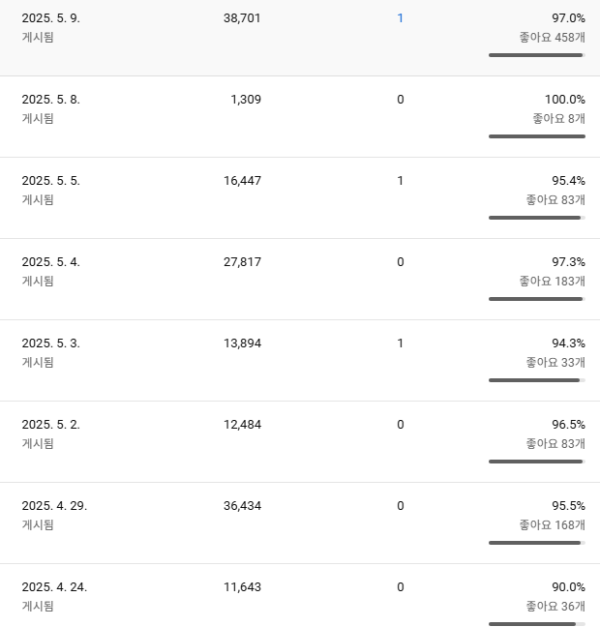Click the 95.4% like percentage

tap(568, 180)
